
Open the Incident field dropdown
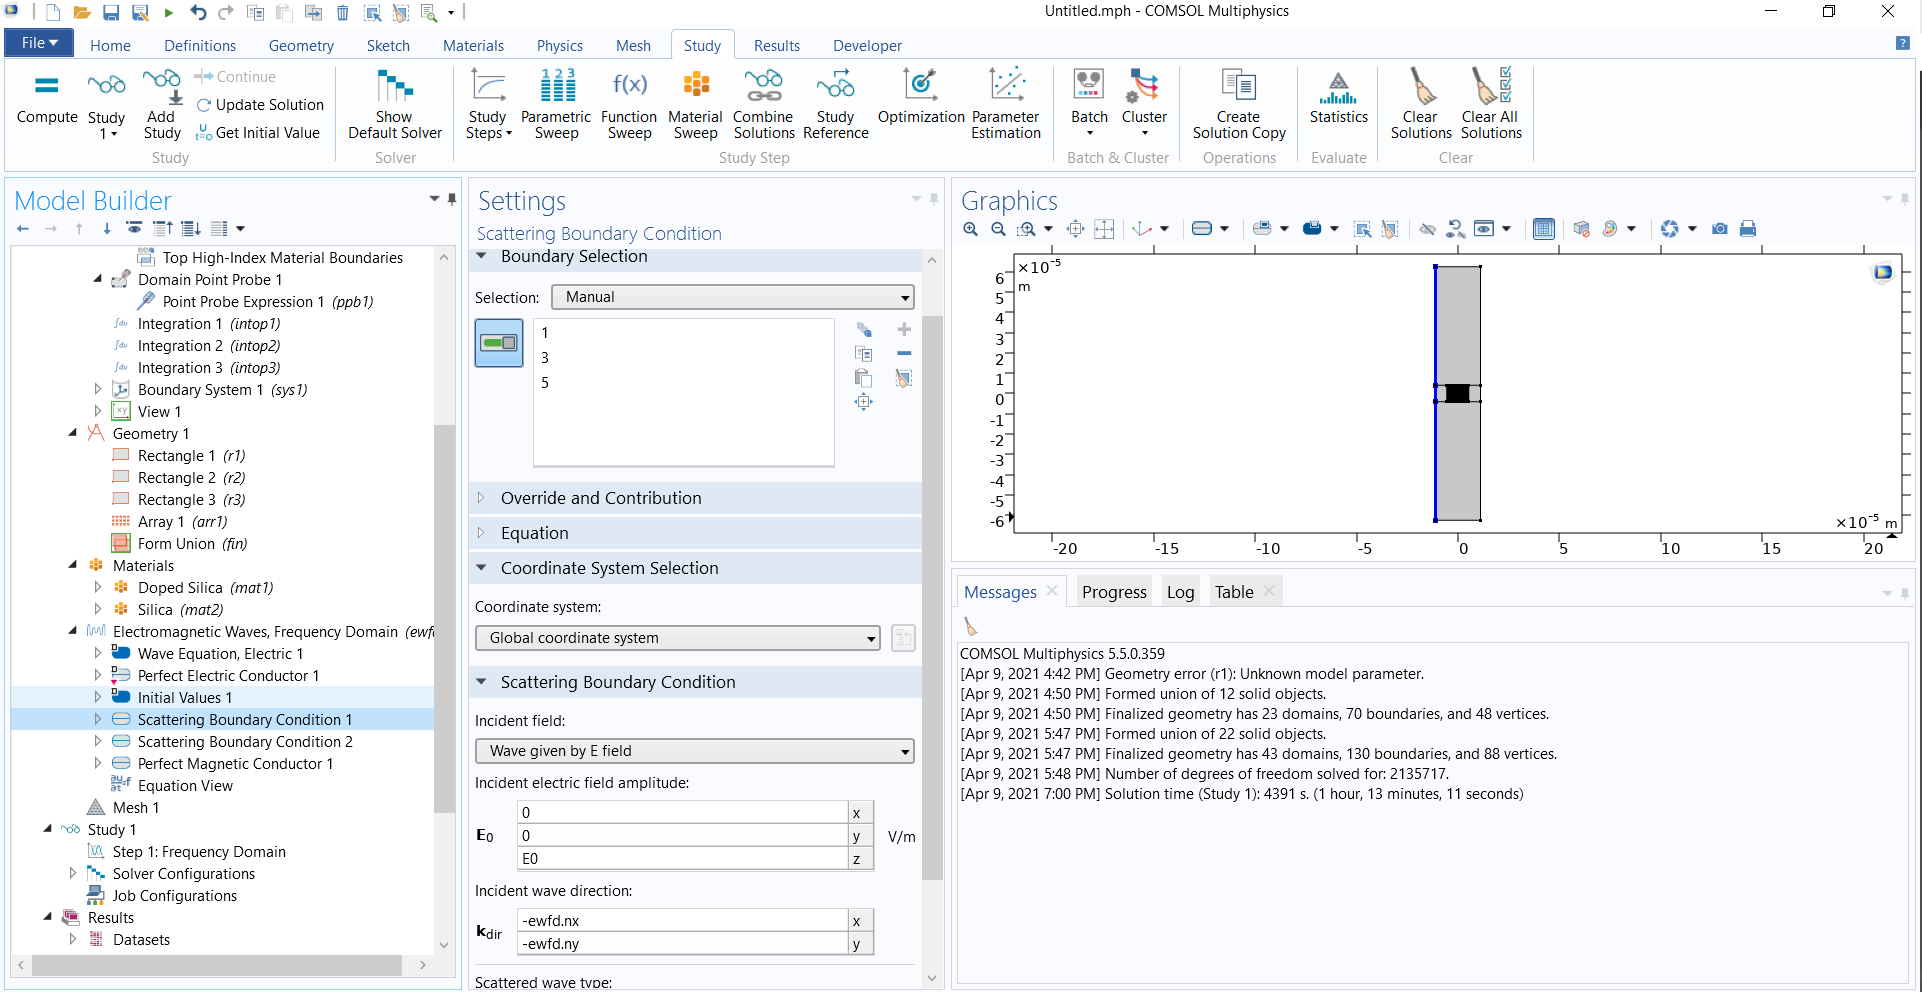(694, 751)
